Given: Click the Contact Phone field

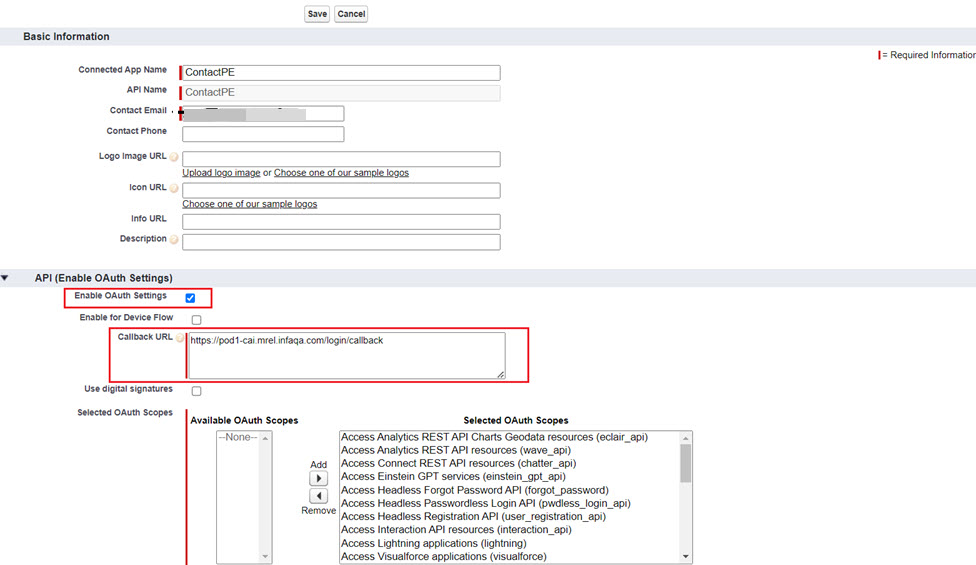Looking at the screenshot, I should [263, 134].
